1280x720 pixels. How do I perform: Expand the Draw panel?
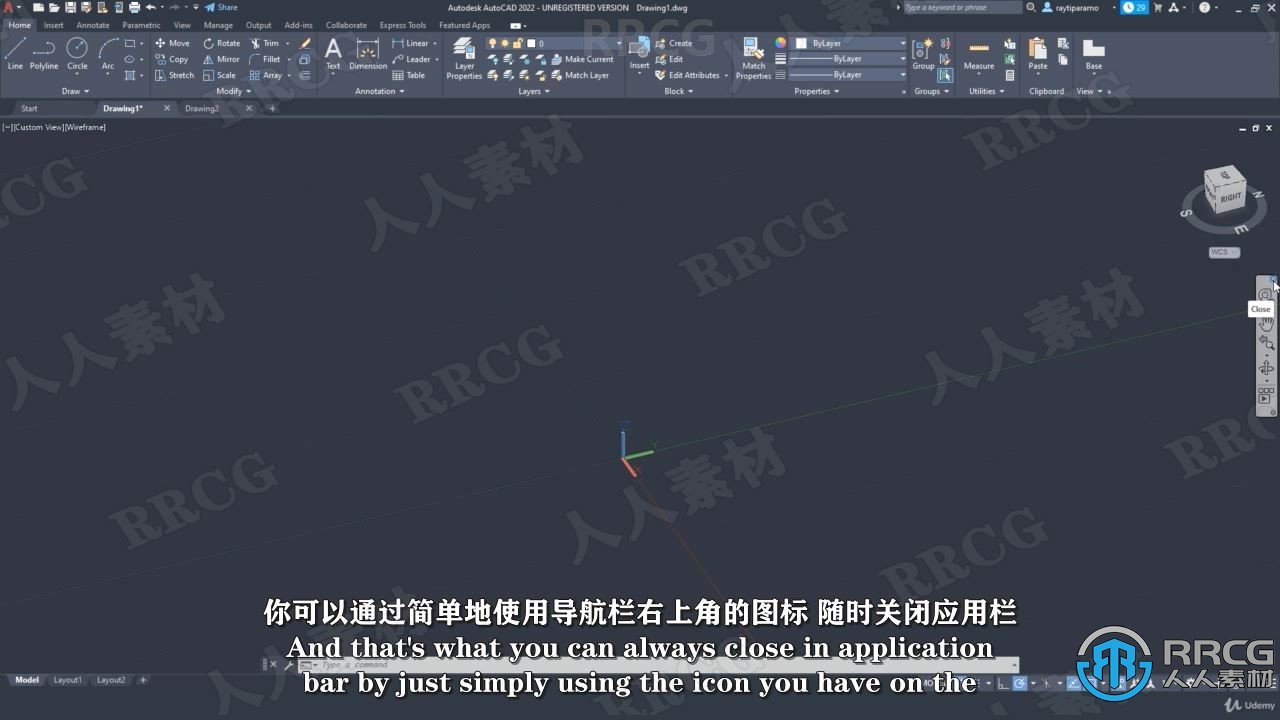point(75,91)
